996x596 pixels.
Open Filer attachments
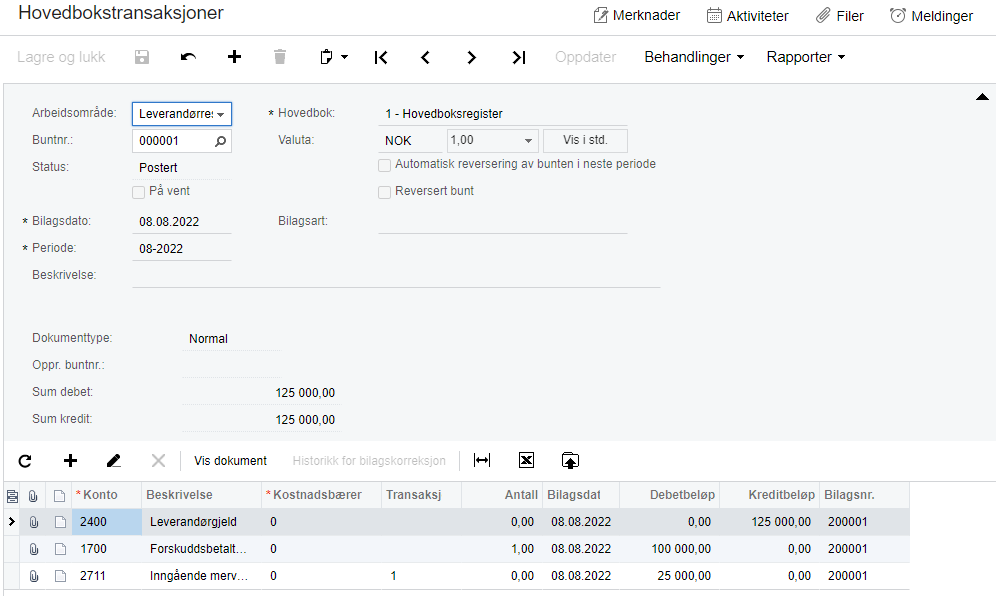[840, 15]
